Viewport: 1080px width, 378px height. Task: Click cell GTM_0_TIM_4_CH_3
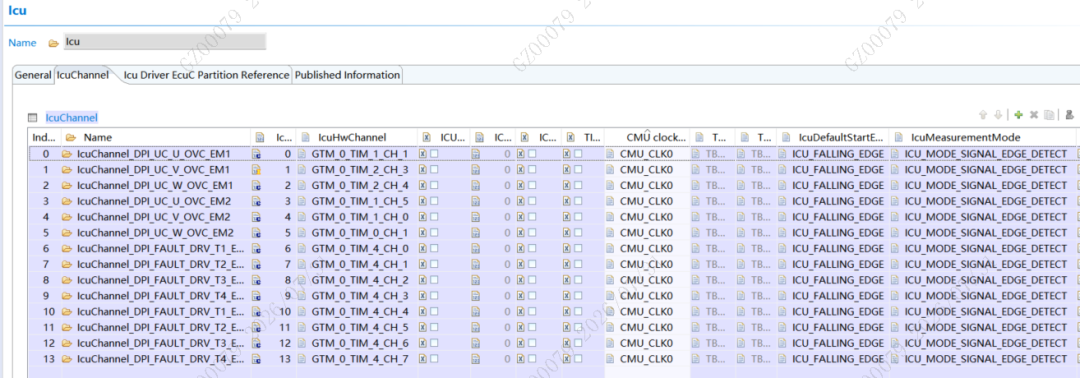(x=357, y=295)
